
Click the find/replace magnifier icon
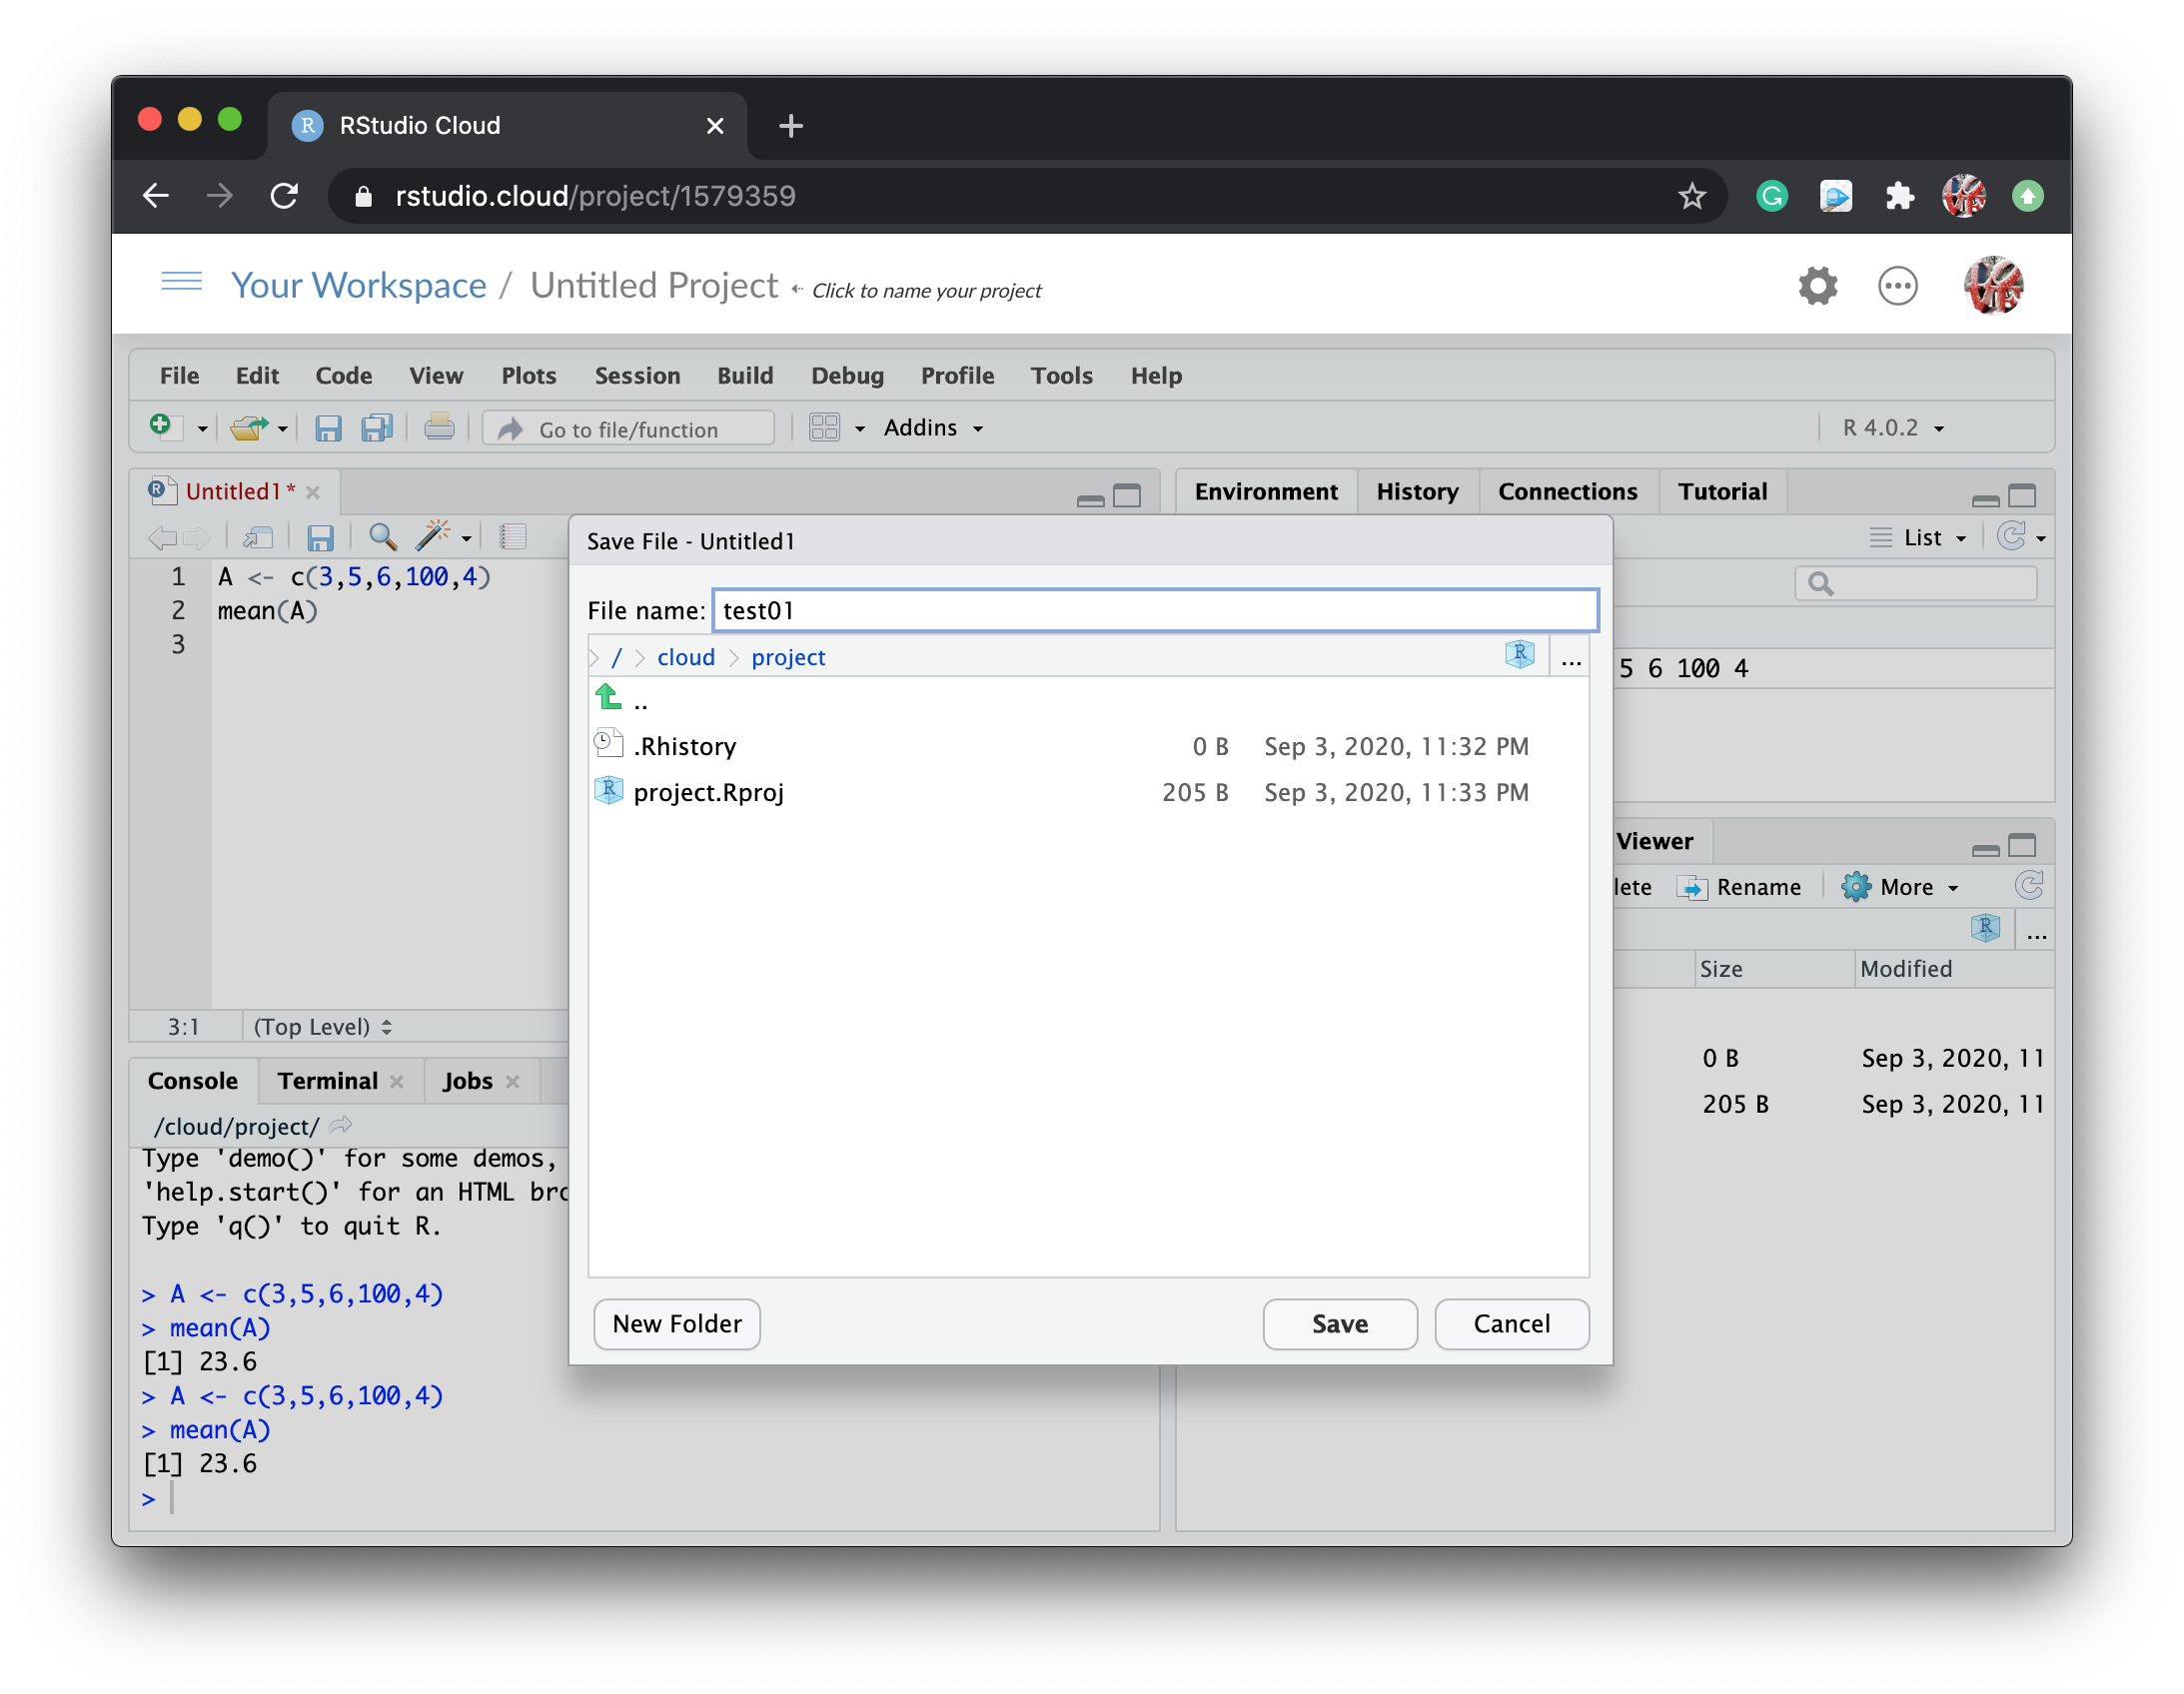382,537
